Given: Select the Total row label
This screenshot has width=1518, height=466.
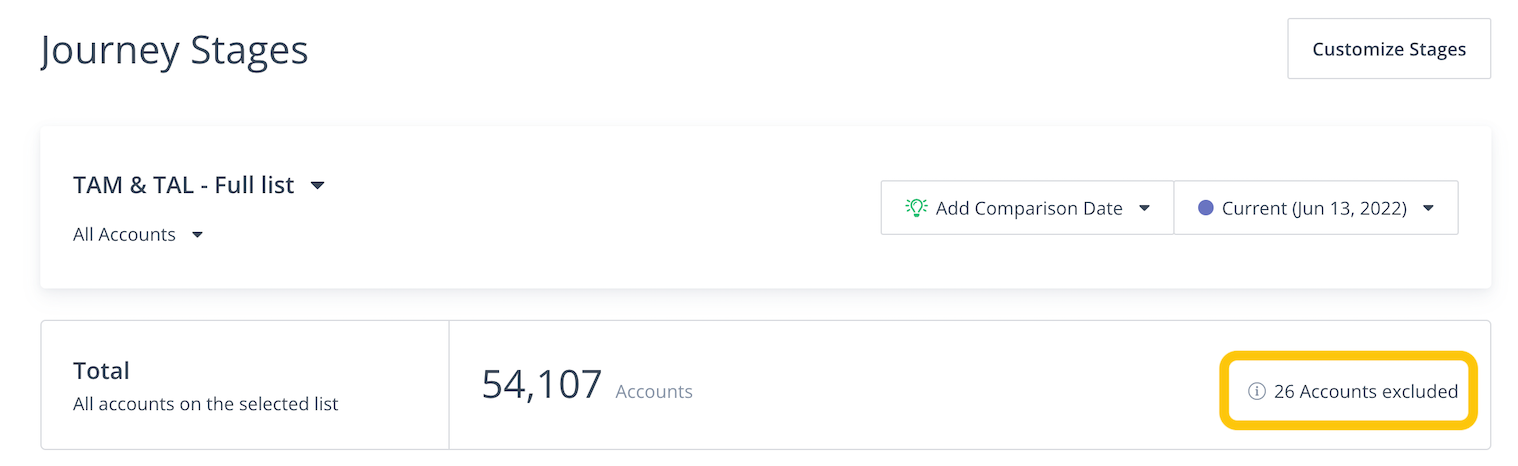Looking at the screenshot, I should (x=101, y=371).
